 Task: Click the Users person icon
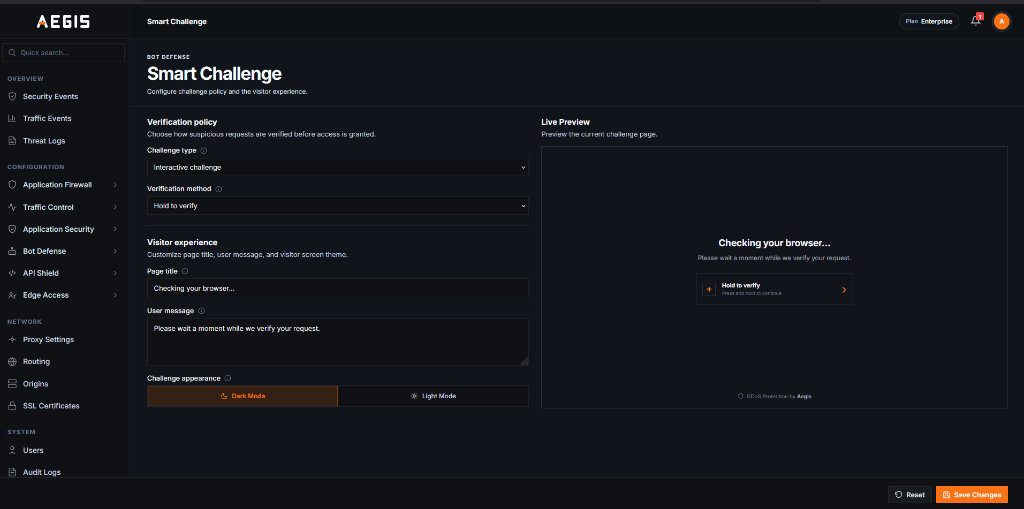point(12,450)
